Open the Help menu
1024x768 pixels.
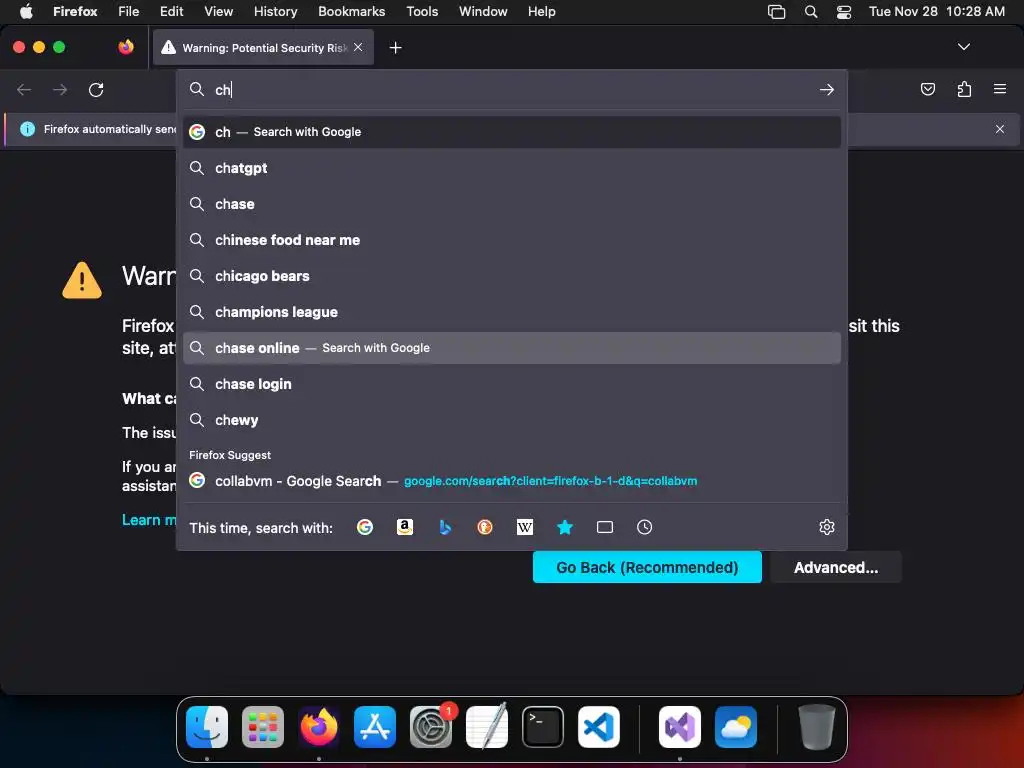tap(541, 11)
